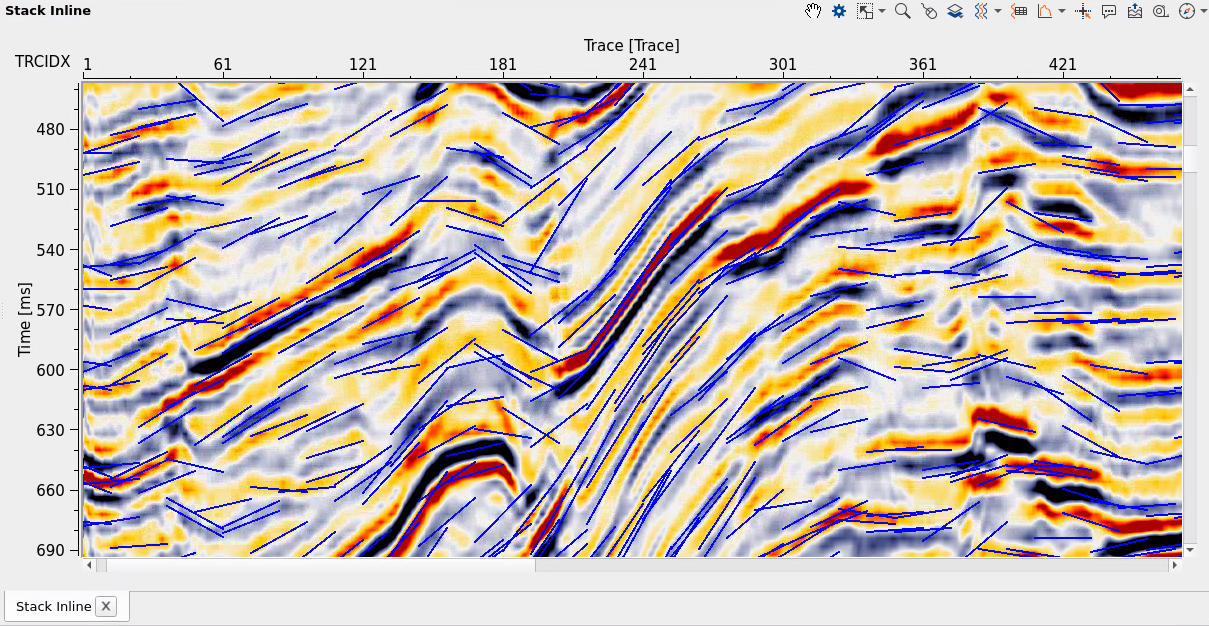Click the Time [ms] axis title

[x=26, y=318]
